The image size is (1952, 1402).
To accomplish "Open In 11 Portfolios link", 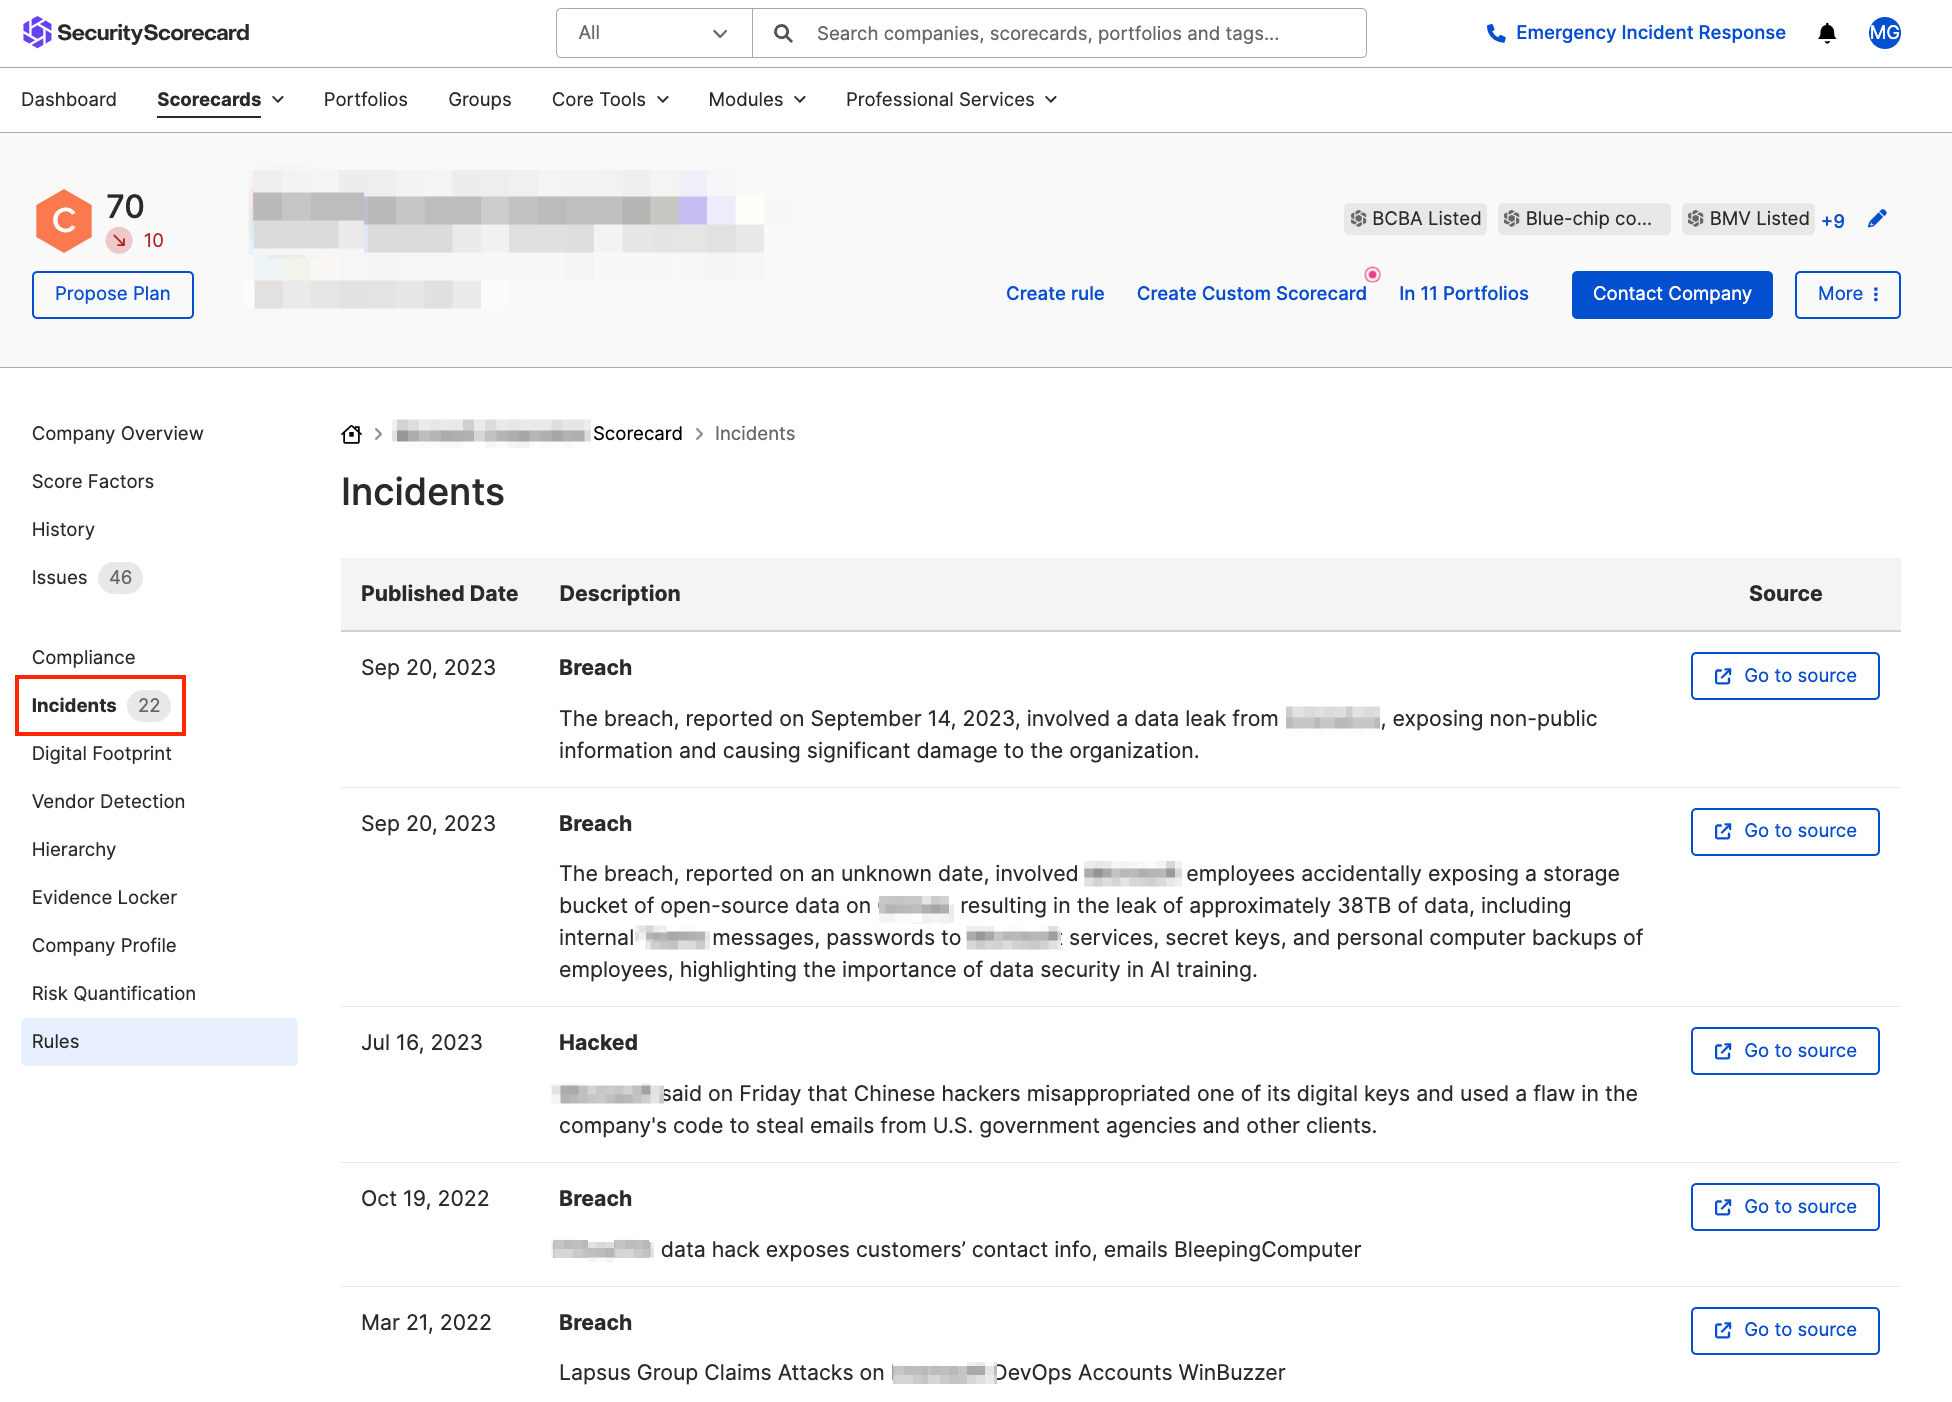I will 1464,294.
